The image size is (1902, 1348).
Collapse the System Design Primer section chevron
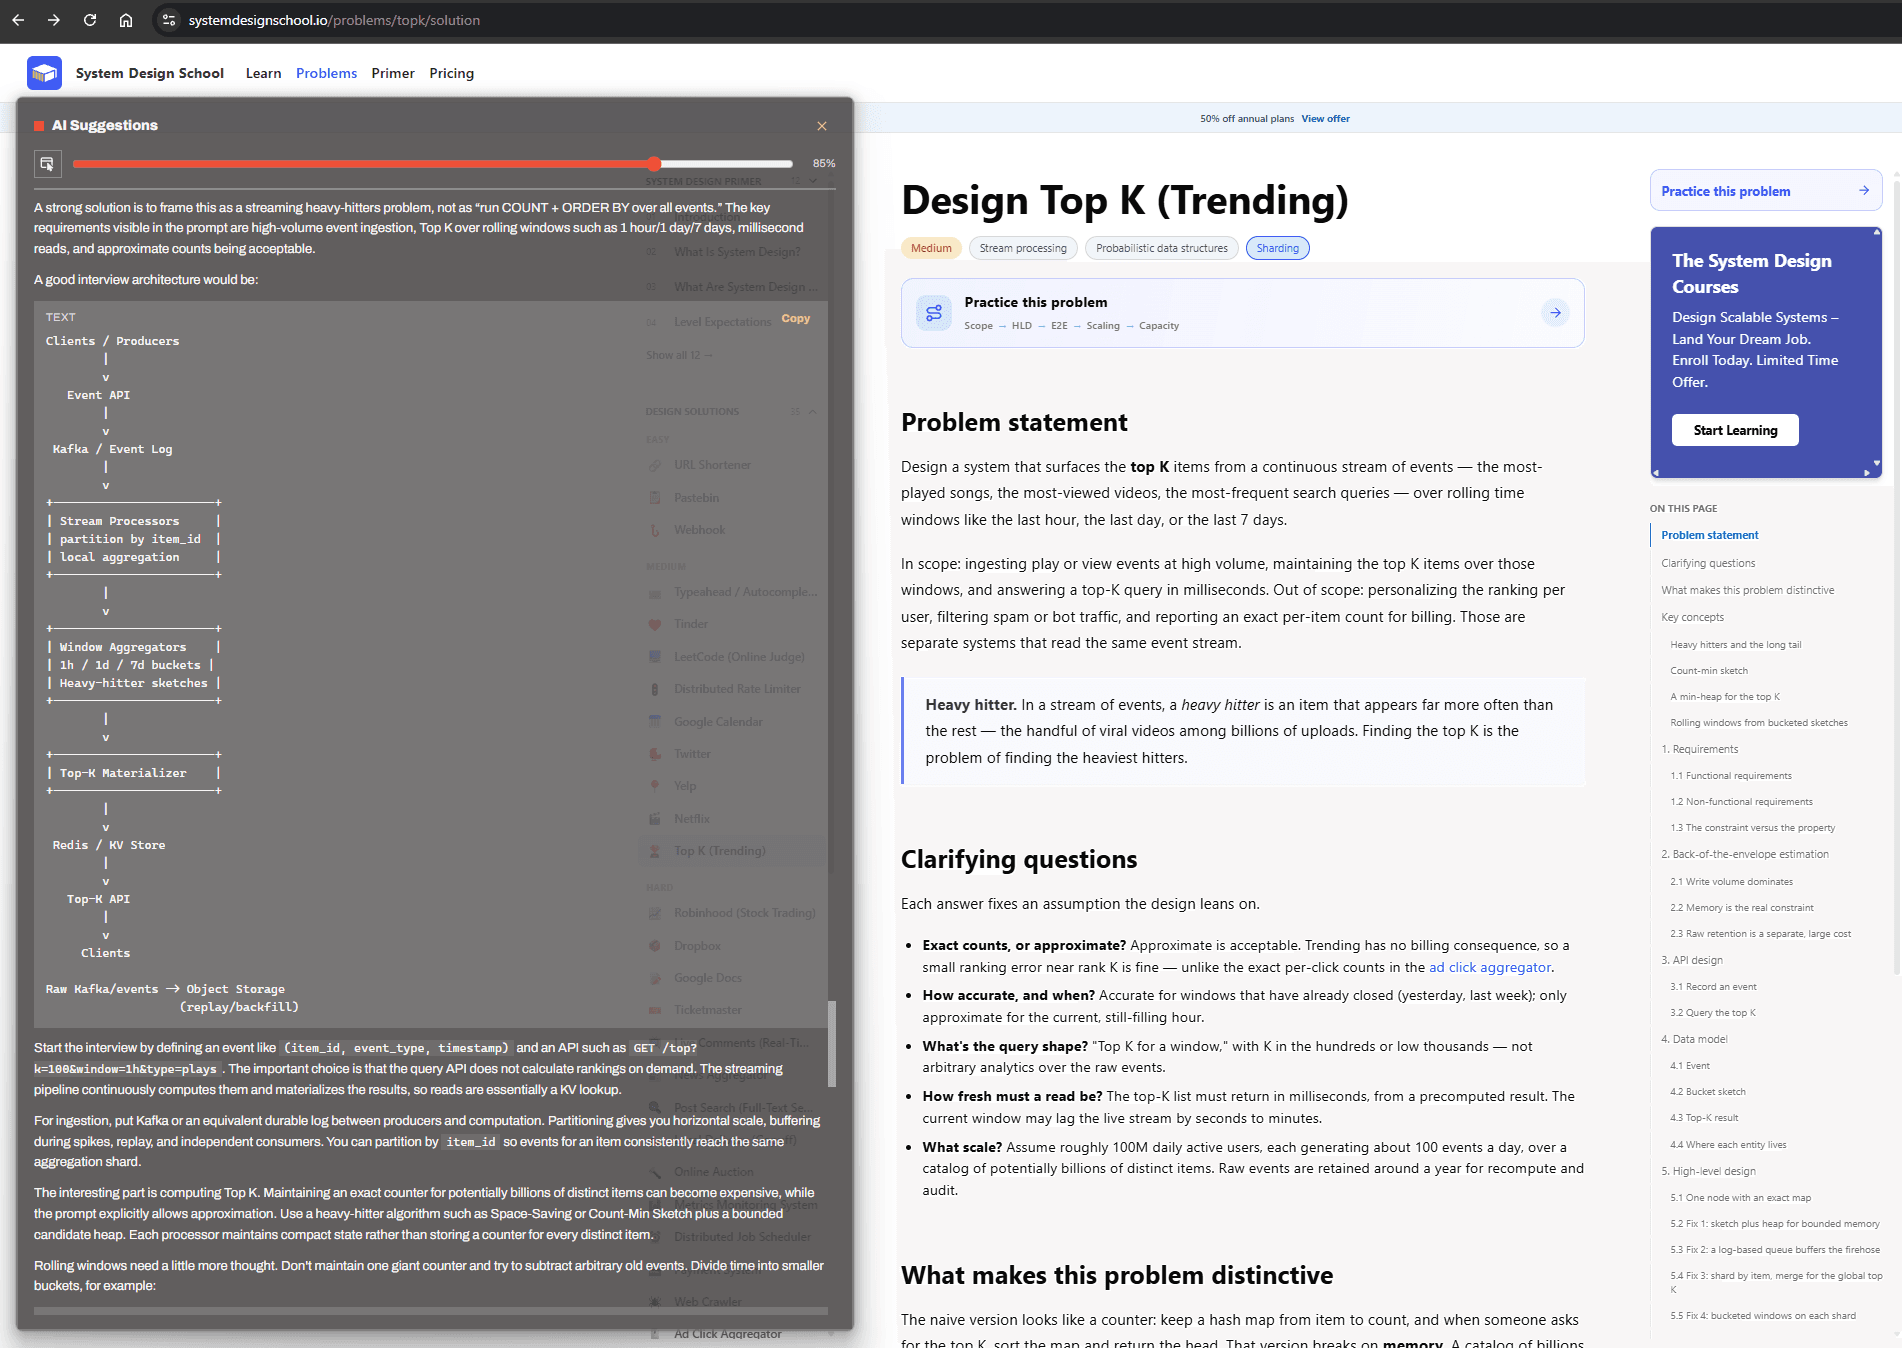(x=813, y=181)
